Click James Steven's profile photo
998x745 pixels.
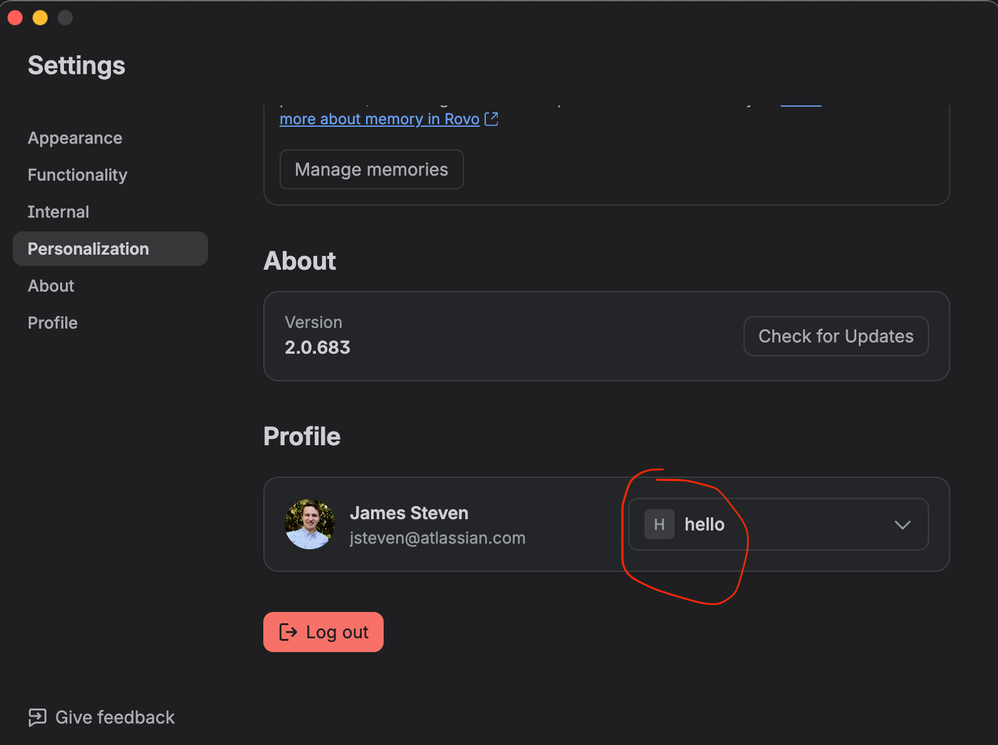pos(310,524)
